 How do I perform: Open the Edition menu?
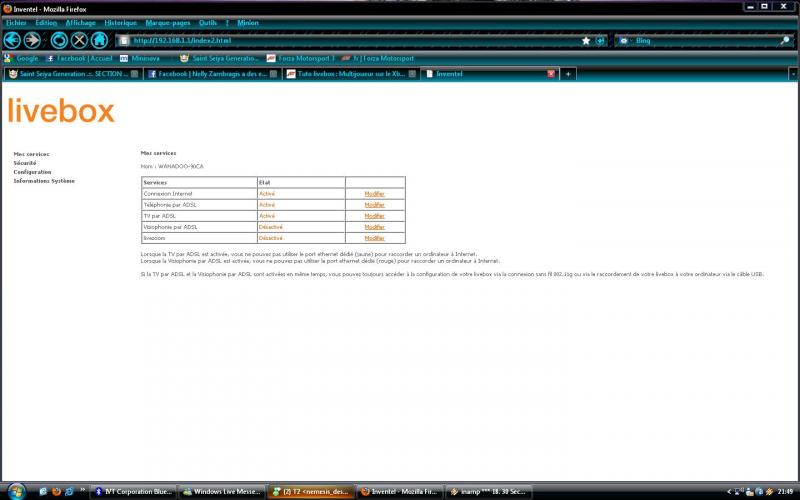[x=46, y=23]
